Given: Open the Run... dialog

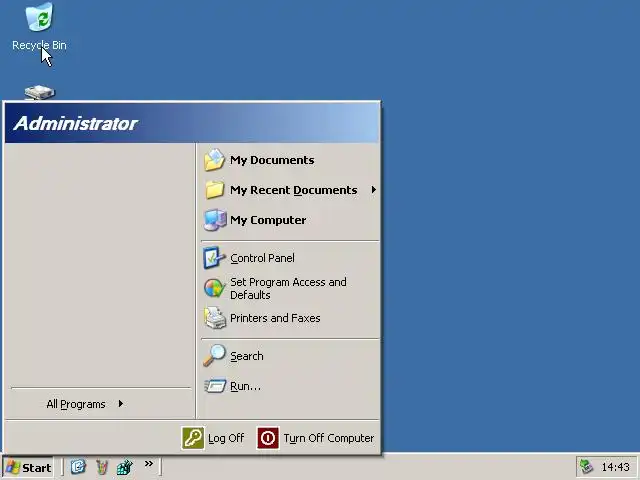Looking at the screenshot, I should click(290, 386).
